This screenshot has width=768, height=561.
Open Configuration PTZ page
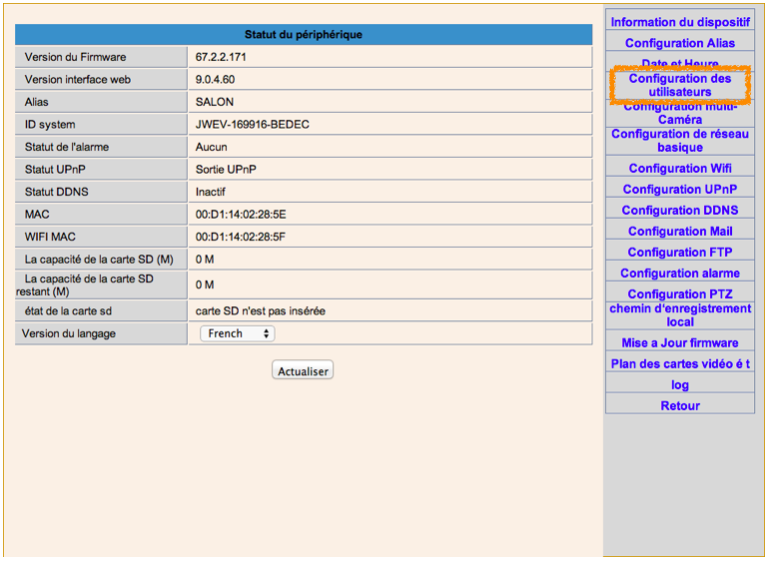[x=680, y=294]
